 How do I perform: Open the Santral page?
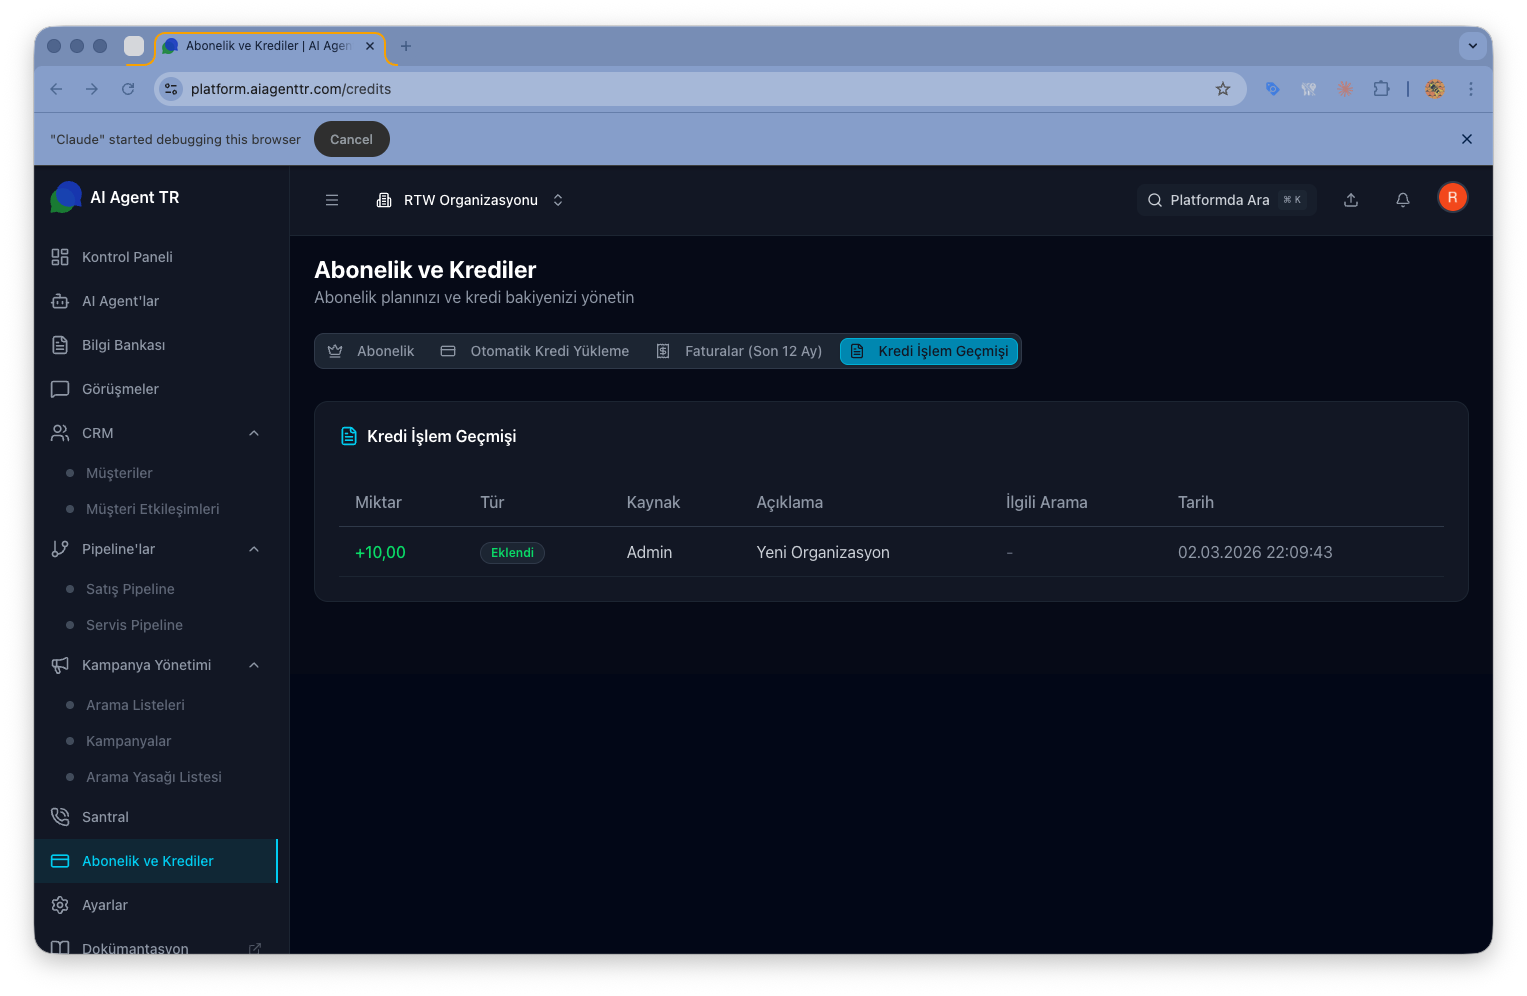156,817
